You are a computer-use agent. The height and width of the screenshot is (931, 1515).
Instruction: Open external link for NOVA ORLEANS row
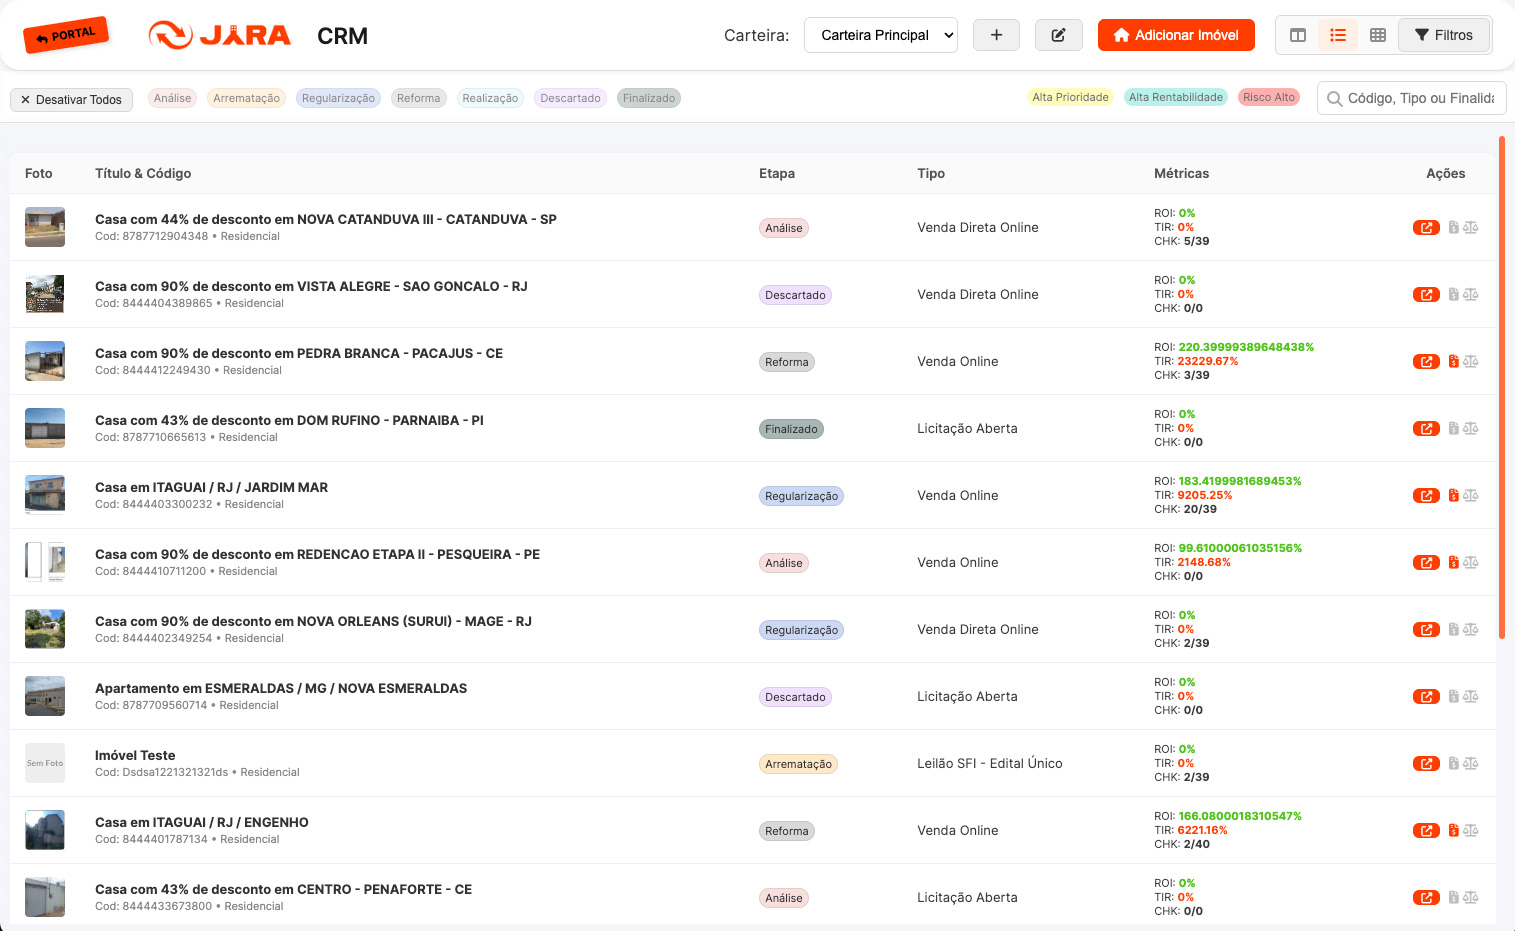coord(1426,629)
